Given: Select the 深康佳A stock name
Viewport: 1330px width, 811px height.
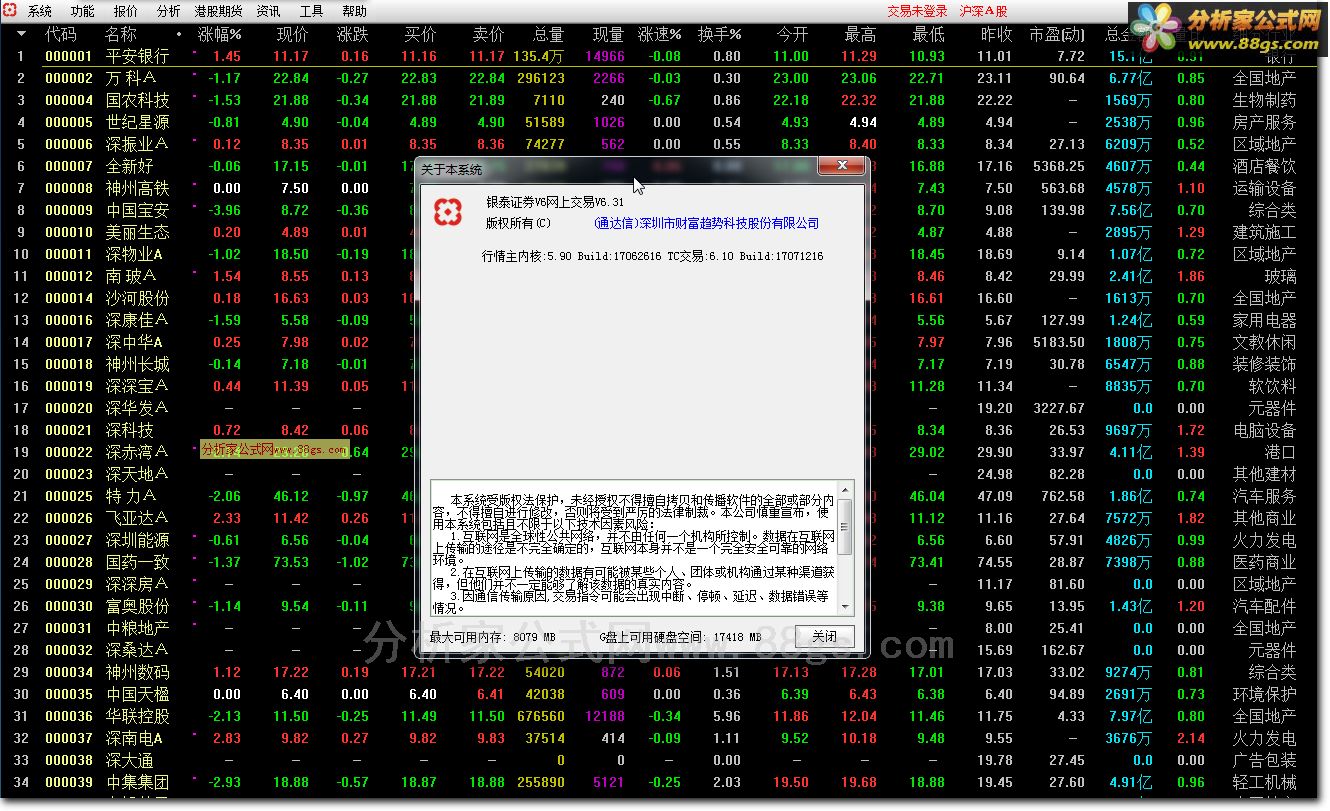Looking at the screenshot, I should (x=137, y=320).
